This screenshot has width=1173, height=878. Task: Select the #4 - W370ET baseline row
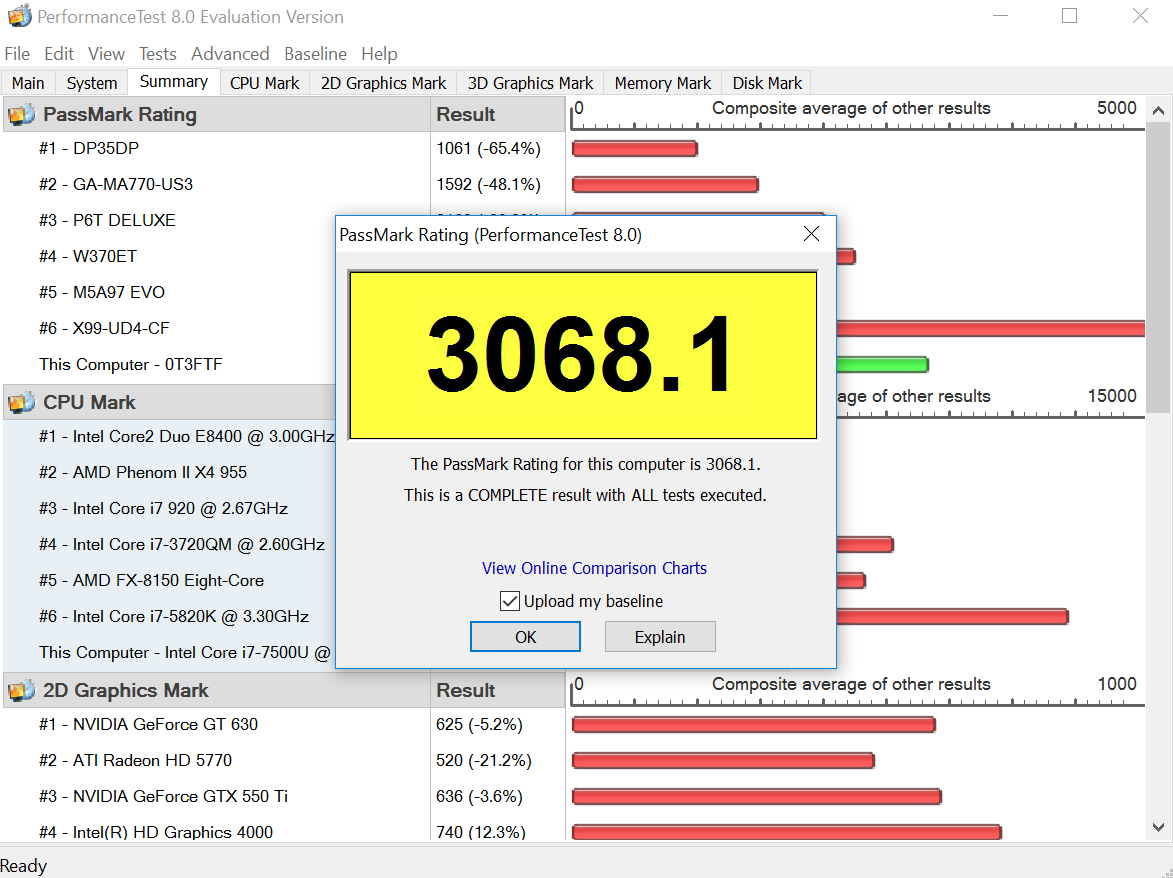click(88, 256)
